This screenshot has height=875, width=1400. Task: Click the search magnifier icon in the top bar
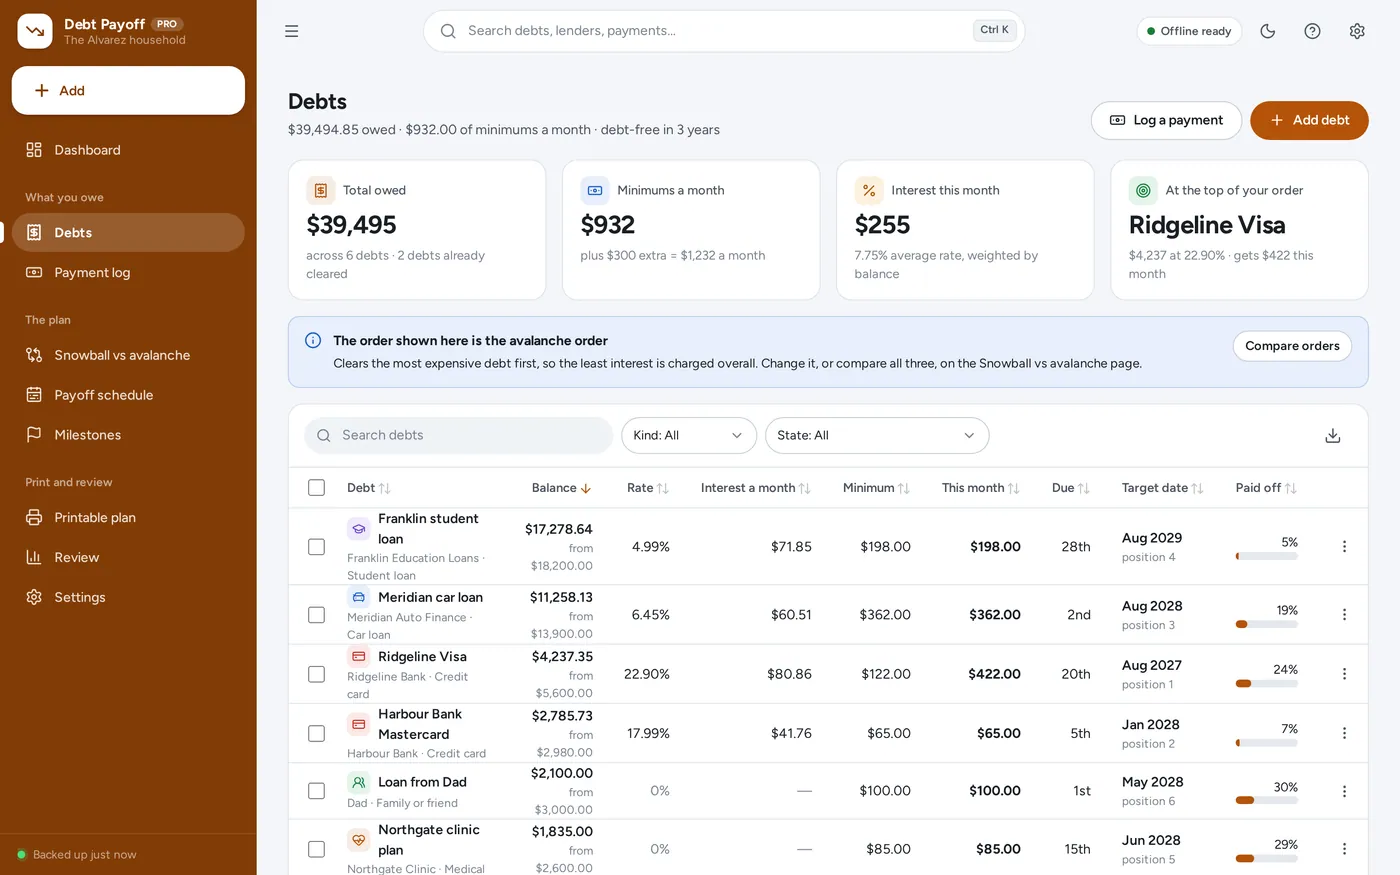448,31
